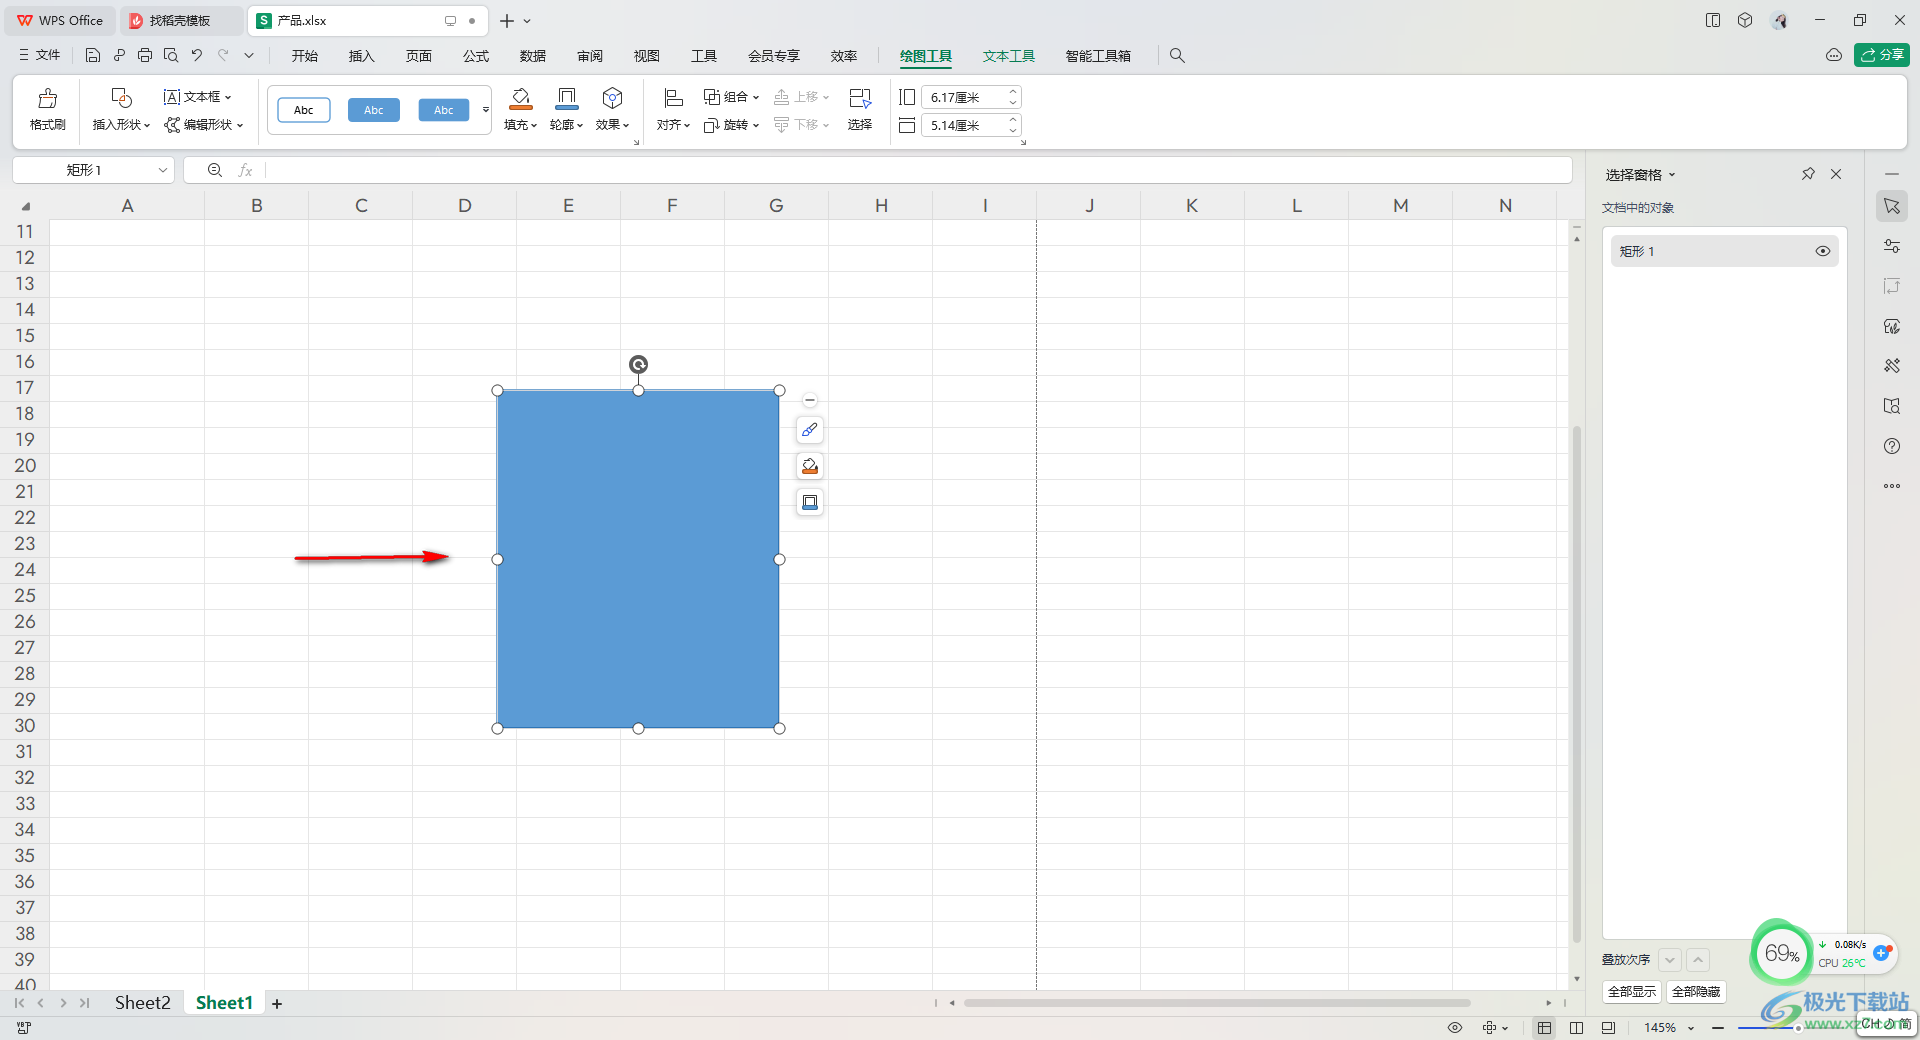
Task: Click the zoom out minus button in the status bar
Action: click(x=1718, y=1027)
